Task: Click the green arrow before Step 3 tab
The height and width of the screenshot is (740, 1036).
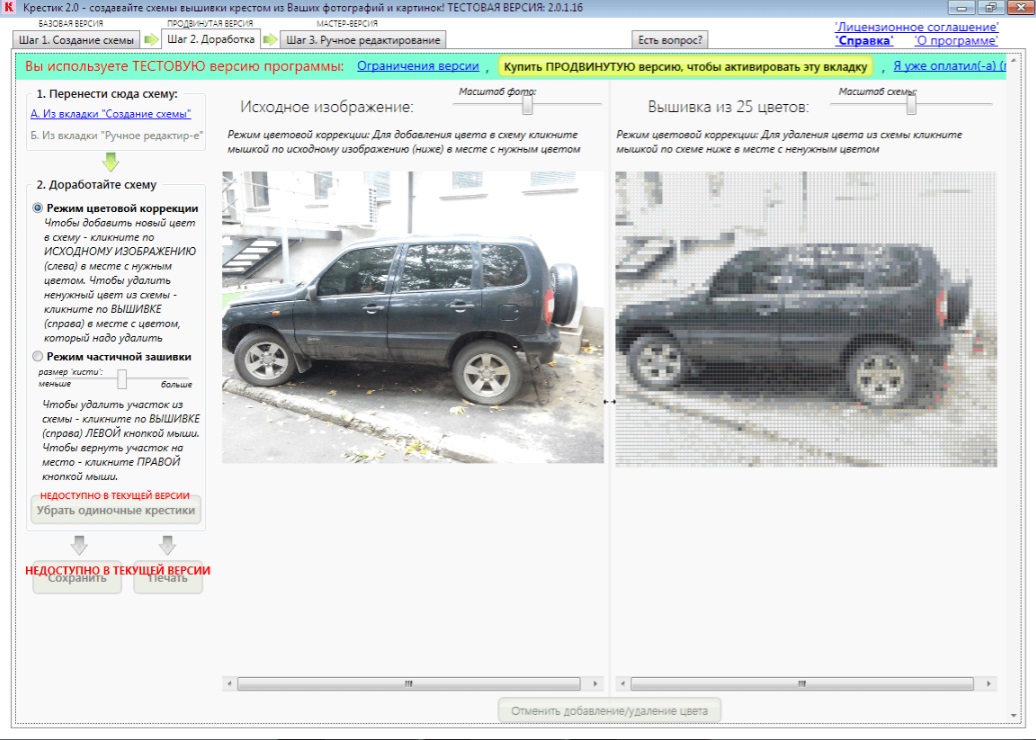Action: point(270,40)
